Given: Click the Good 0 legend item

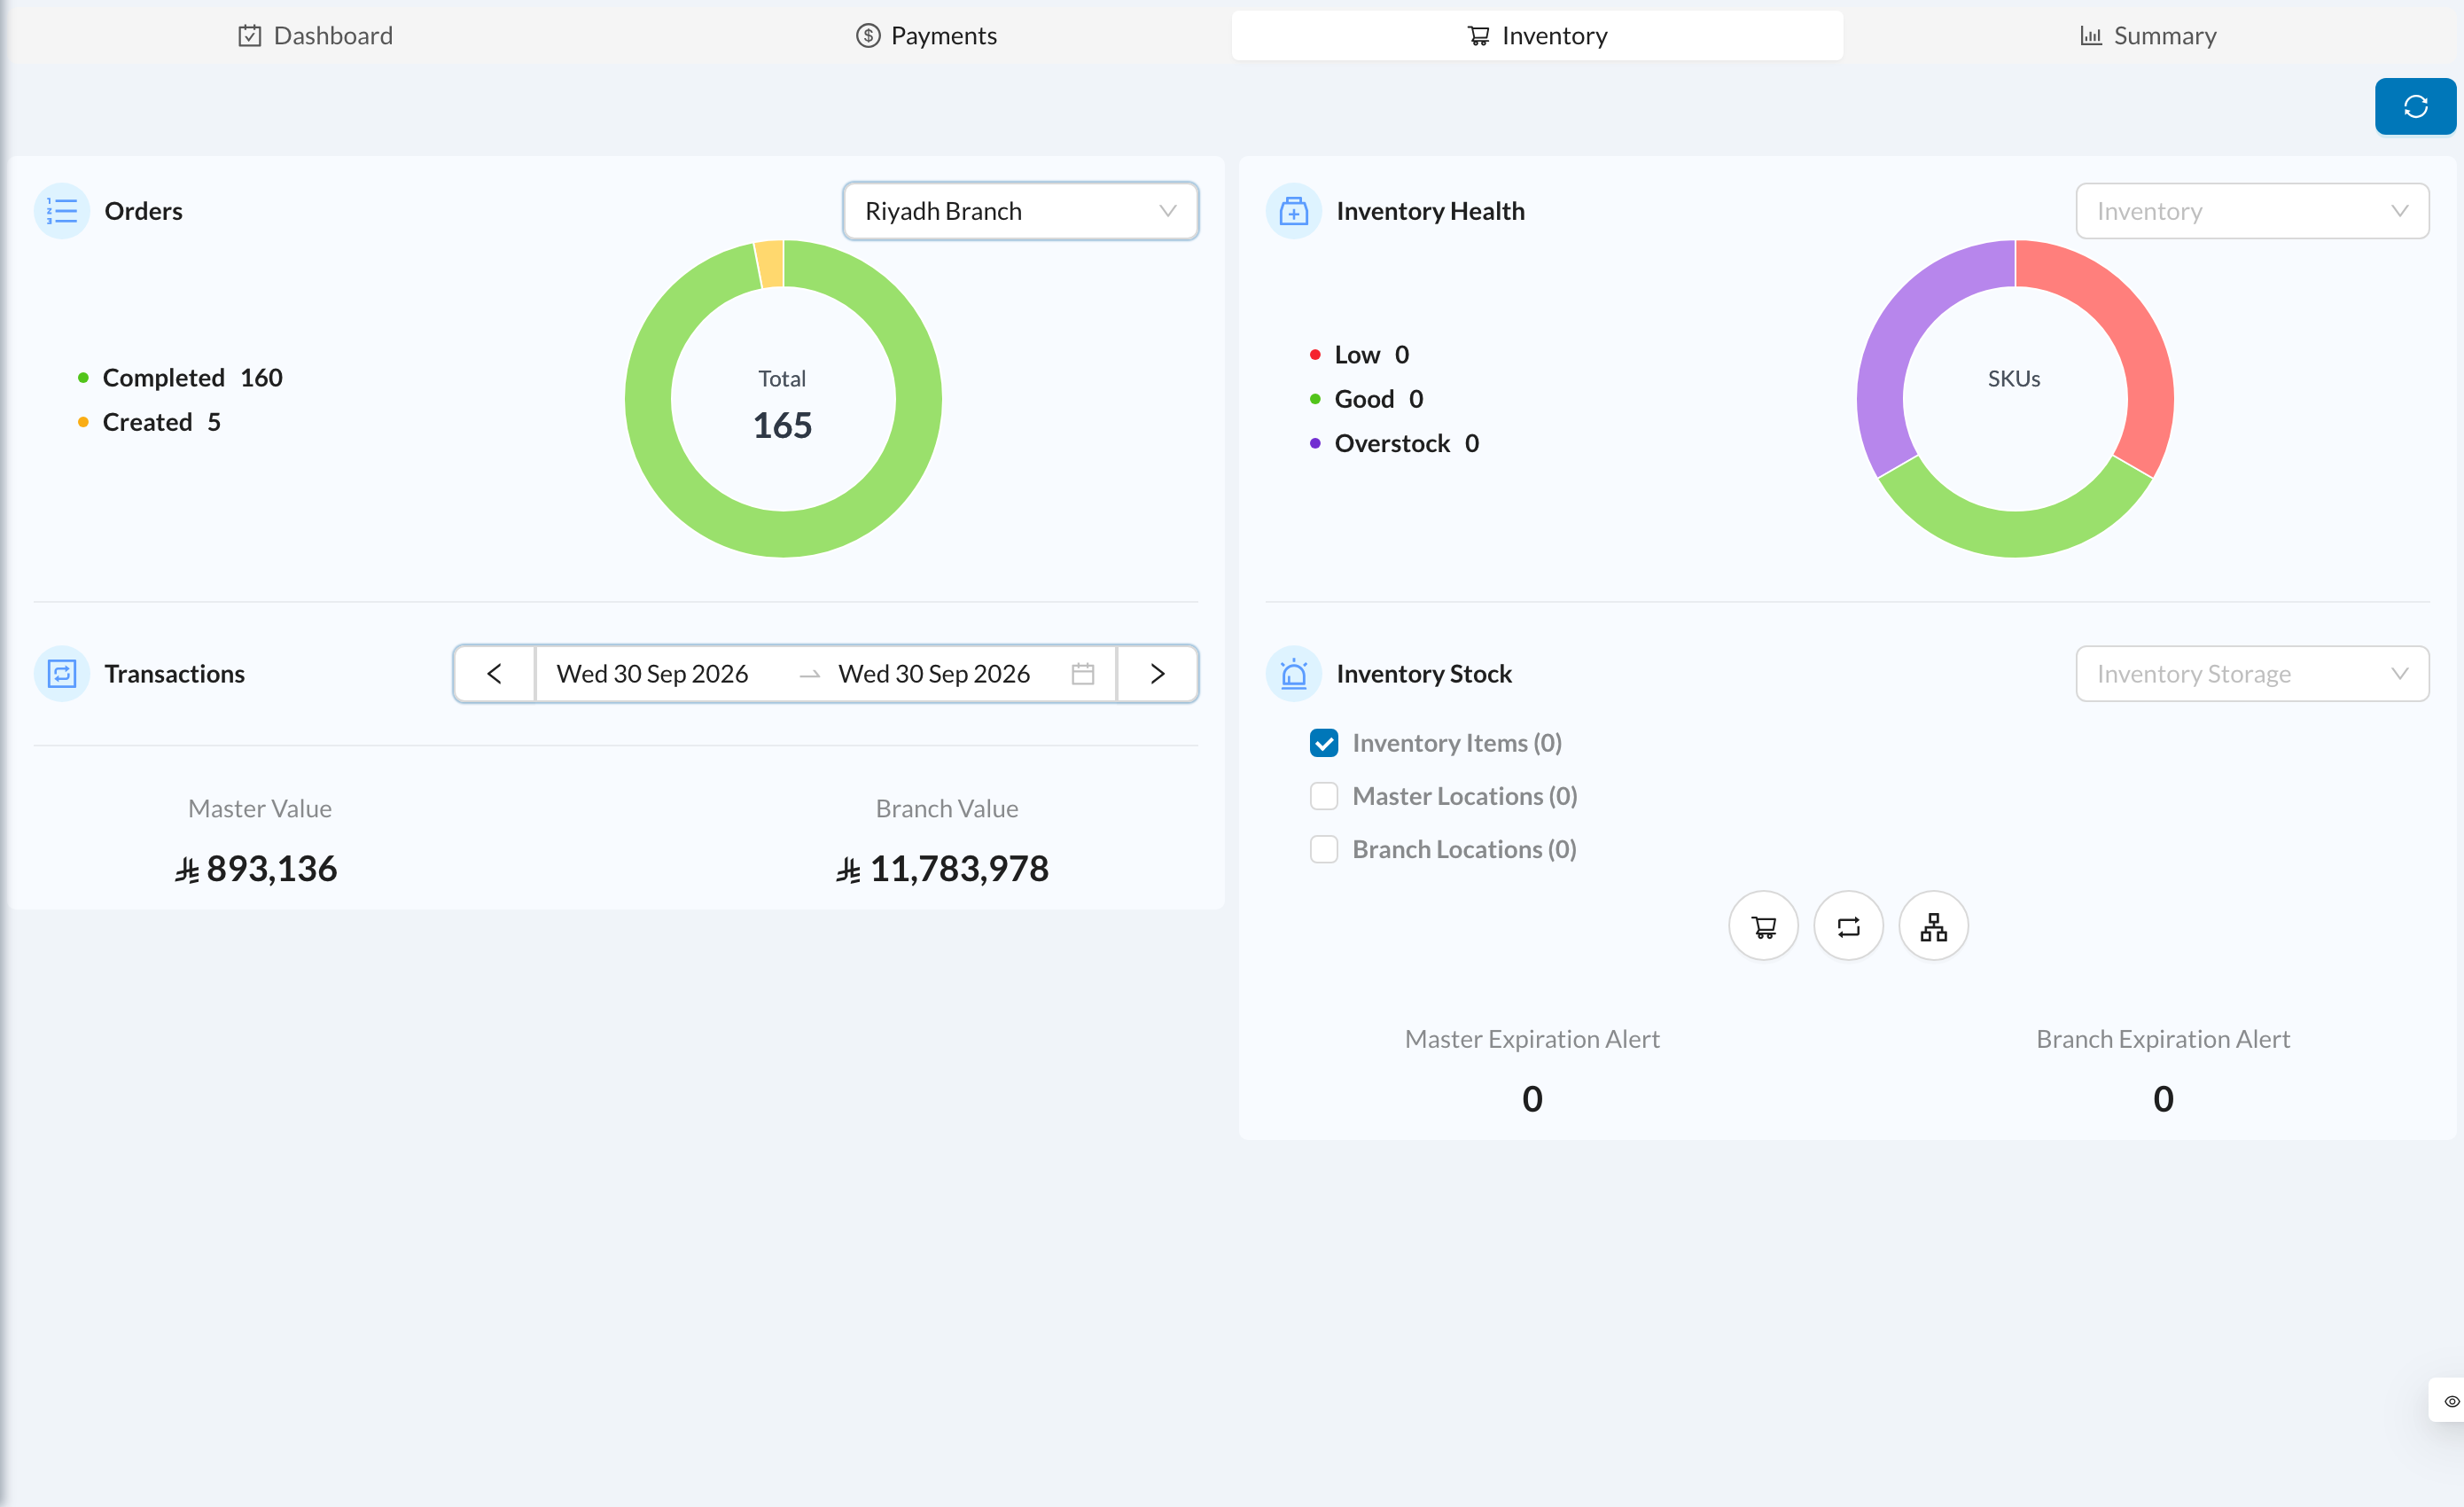Looking at the screenshot, I should coord(1366,399).
